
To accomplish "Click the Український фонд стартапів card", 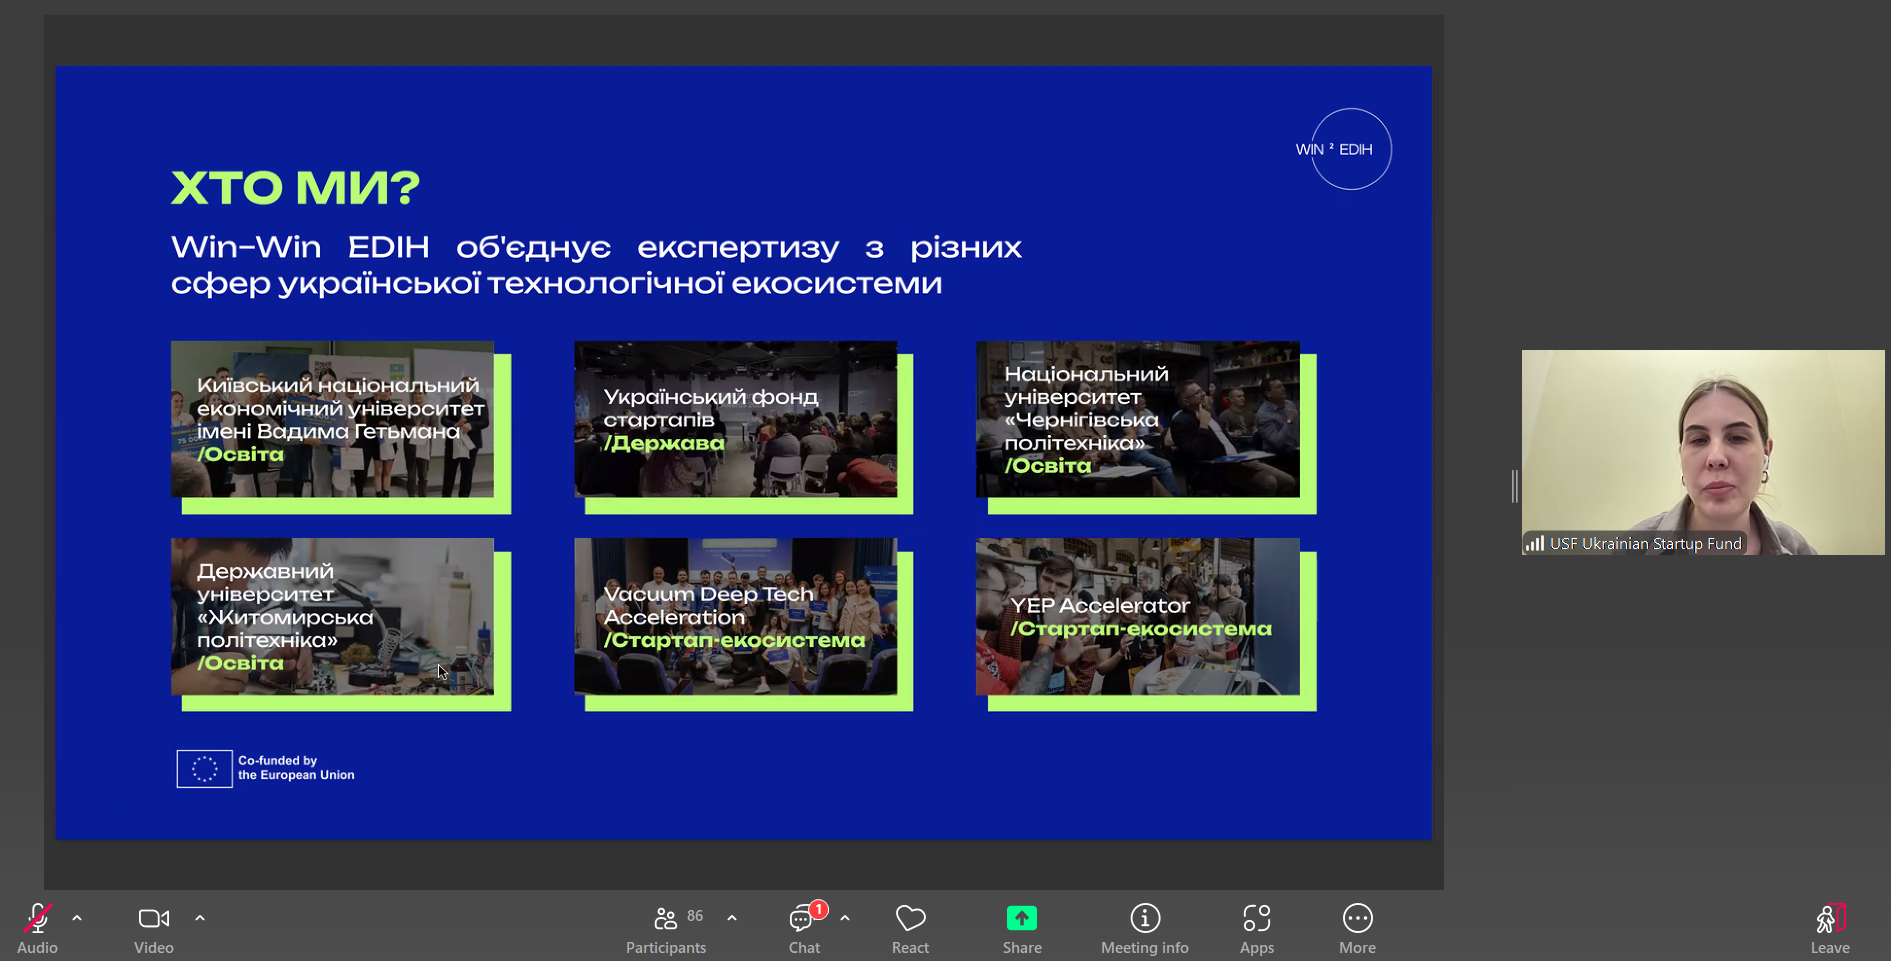I will pos(743,427).
